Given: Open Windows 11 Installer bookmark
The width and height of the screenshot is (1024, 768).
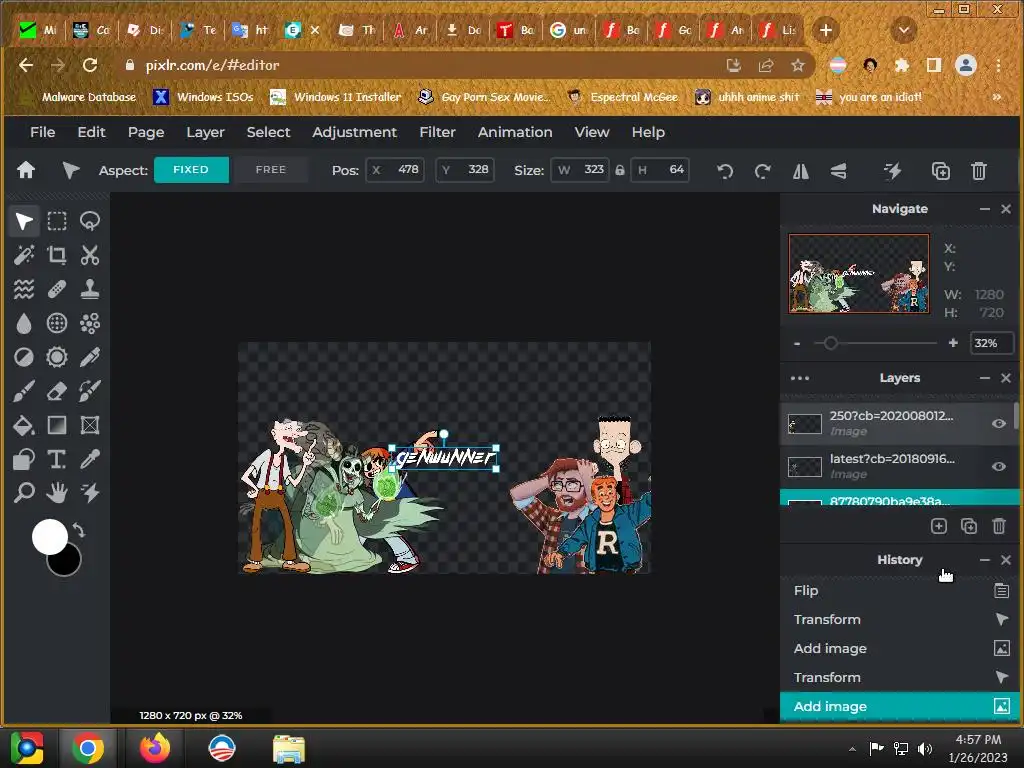Looking at the screenshot, I should click(x=336, y=97).
